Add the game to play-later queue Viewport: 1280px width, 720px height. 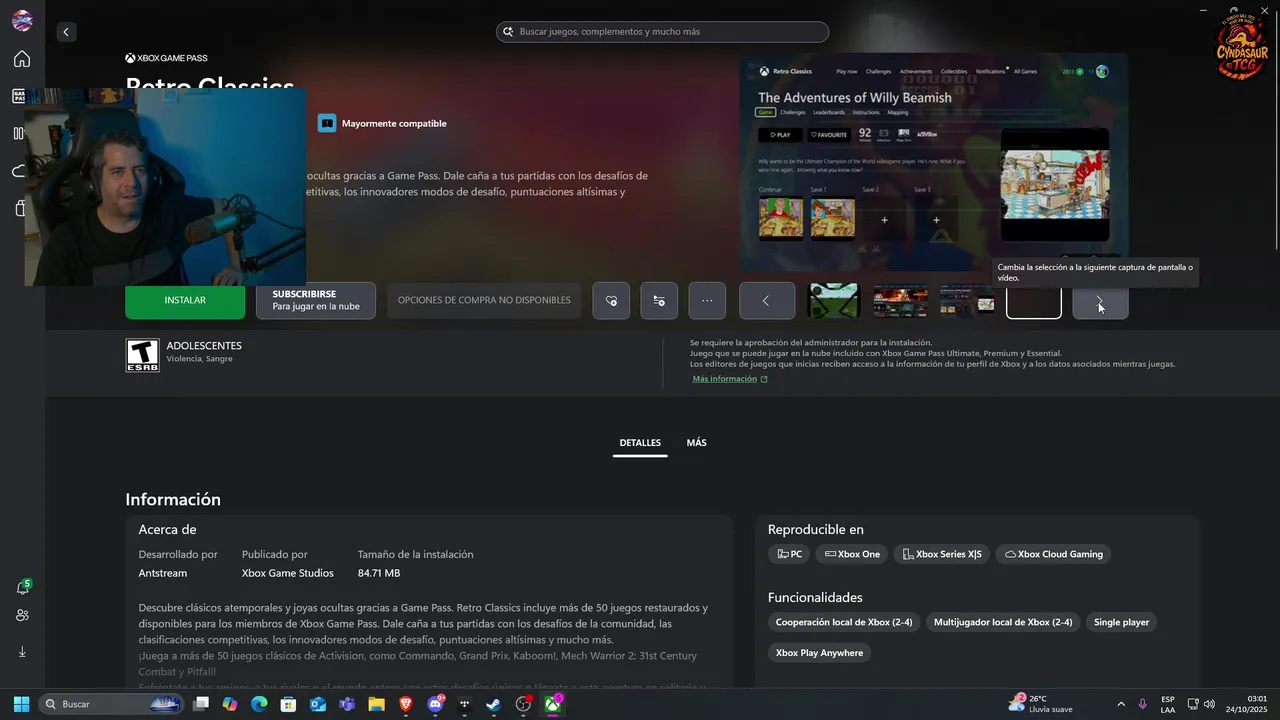(659, 300)
